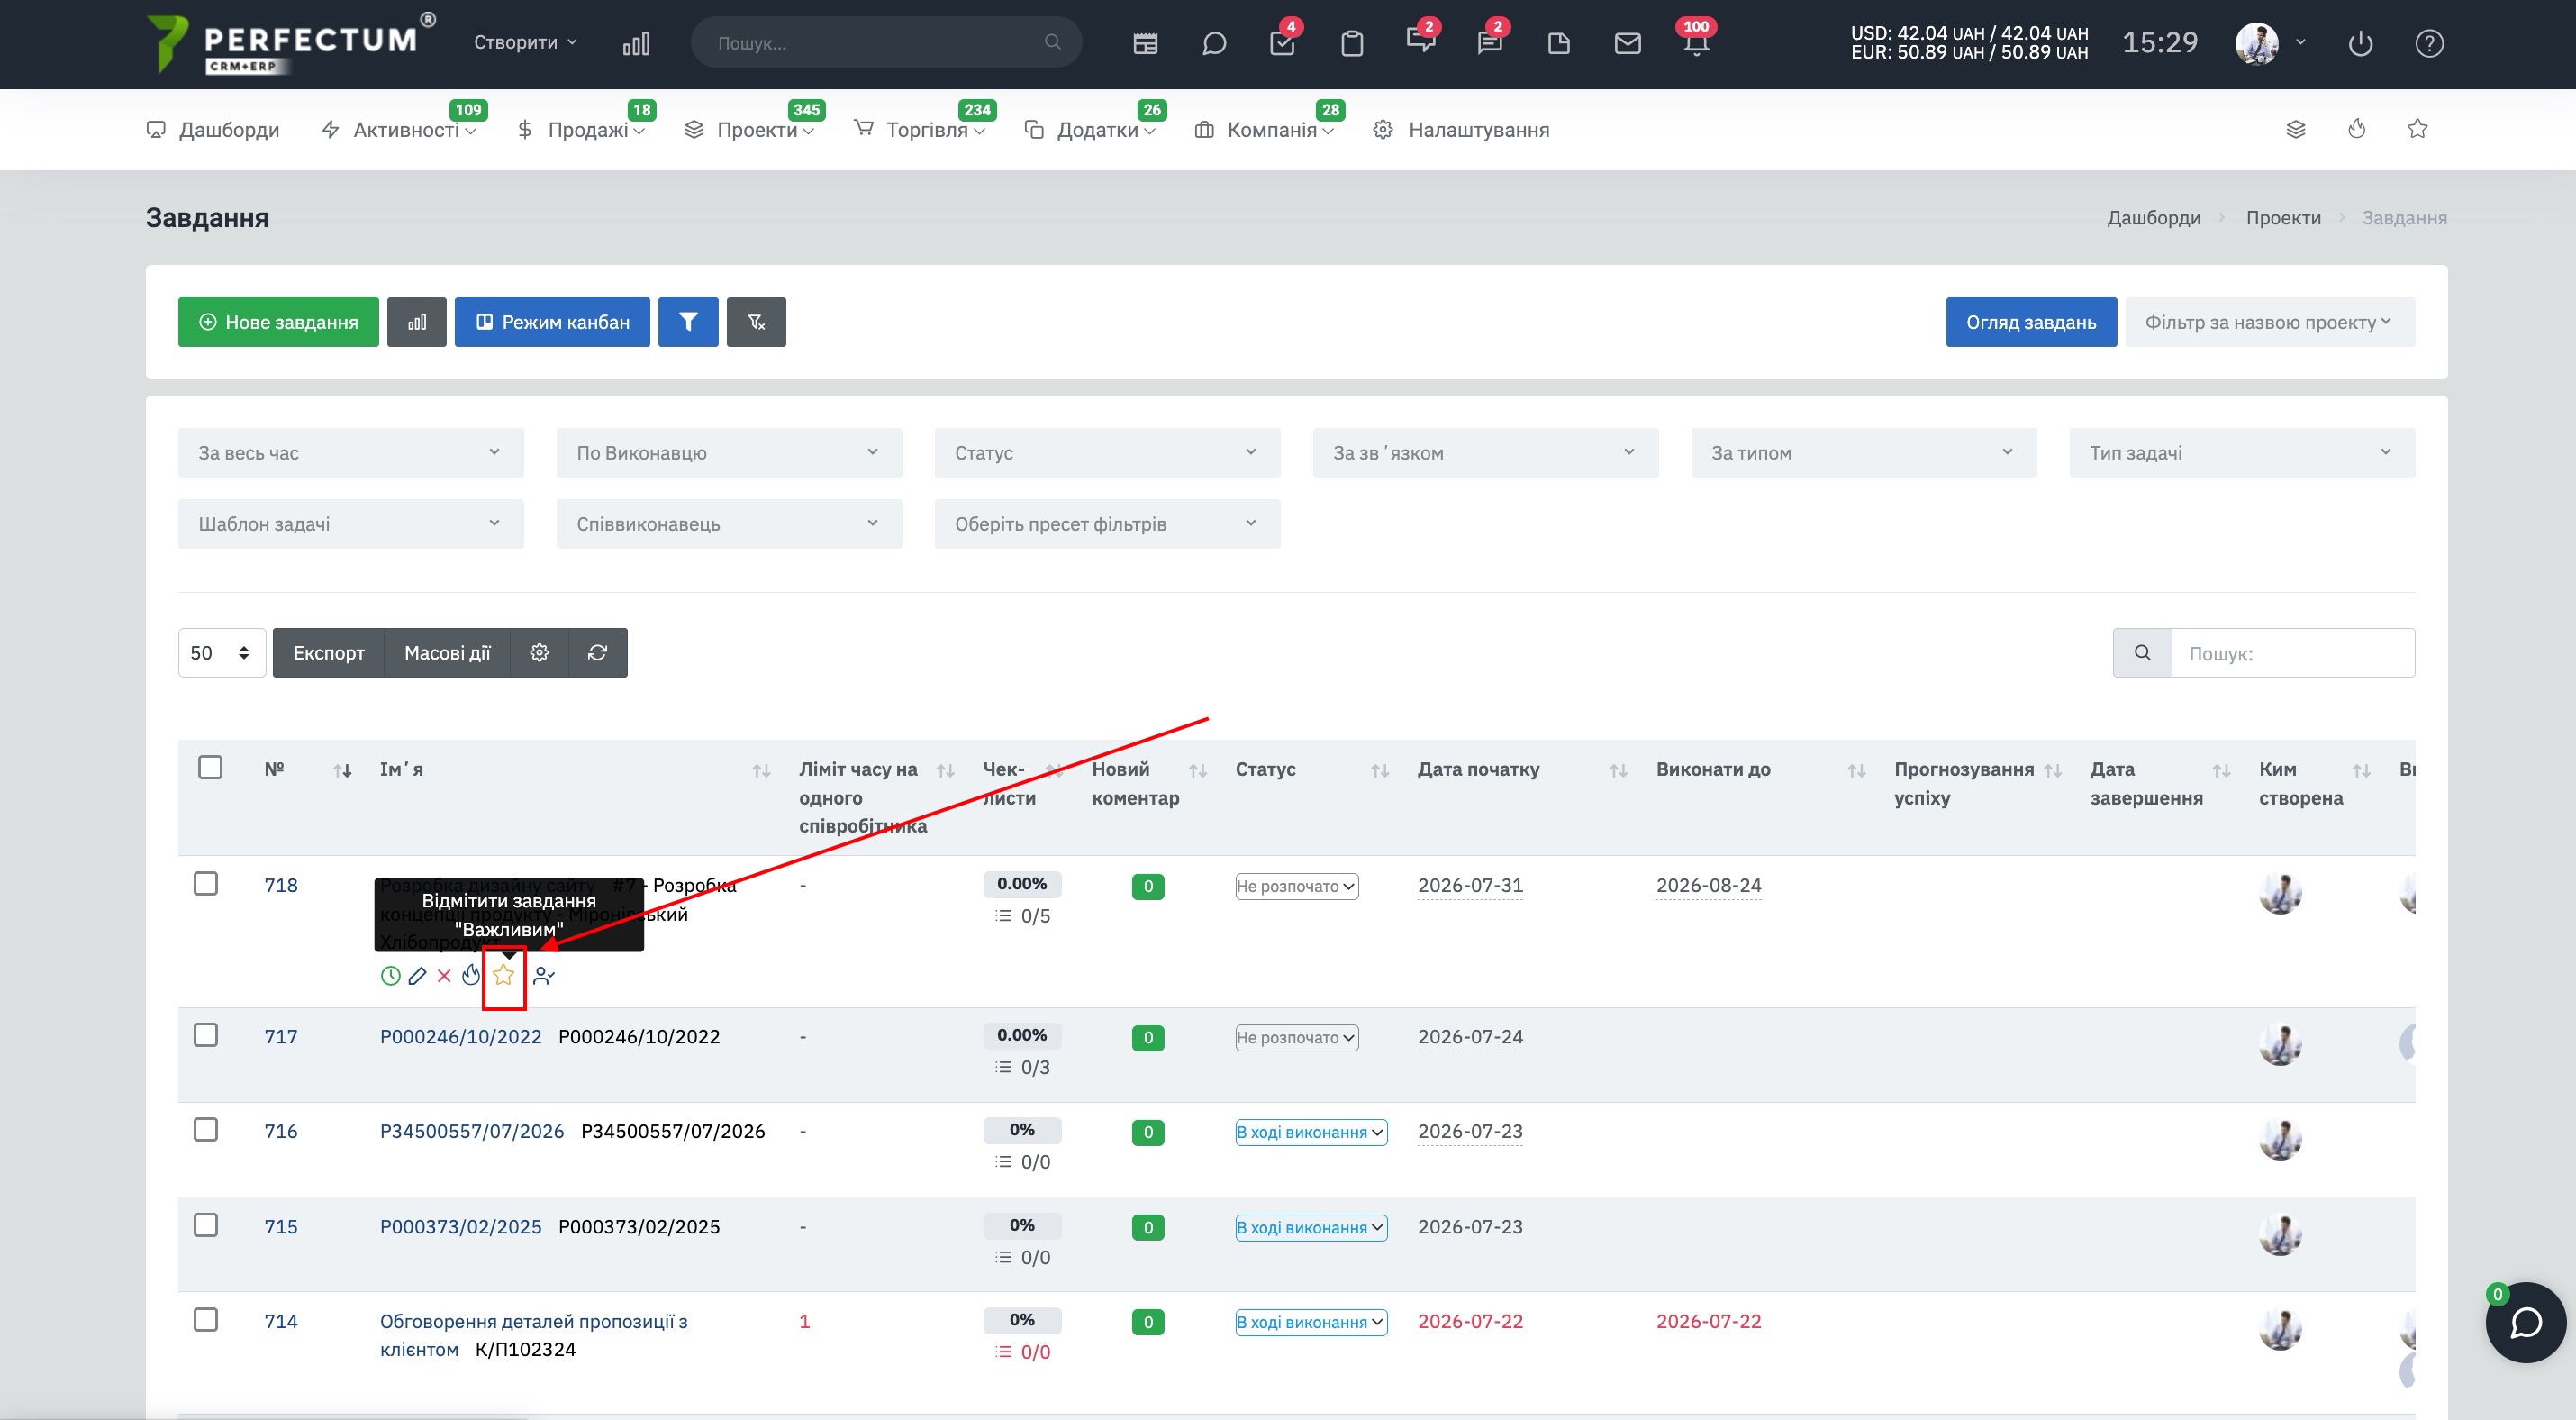Screen dimensions: 2576x1420
Task: Check the checkbox for task 717
Action: tap(206, 1035)
